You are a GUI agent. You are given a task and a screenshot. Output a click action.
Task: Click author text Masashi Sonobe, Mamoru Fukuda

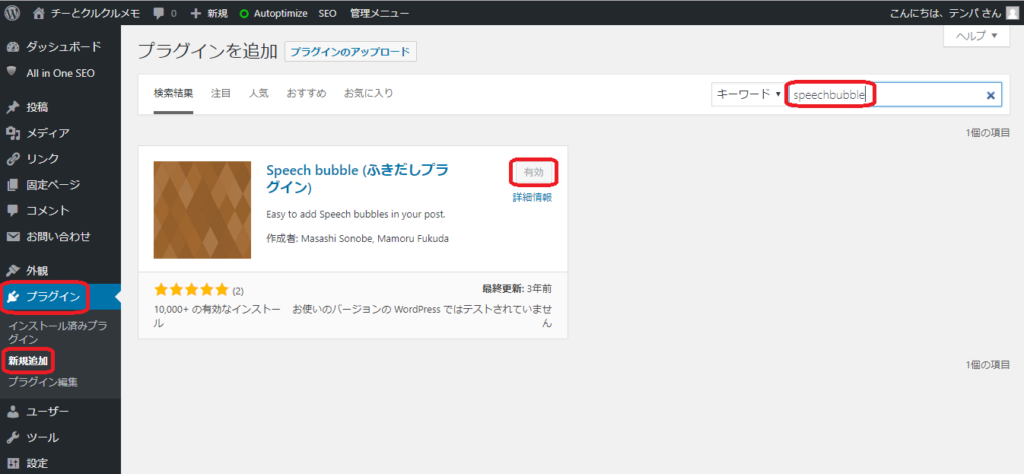point(374,238)
